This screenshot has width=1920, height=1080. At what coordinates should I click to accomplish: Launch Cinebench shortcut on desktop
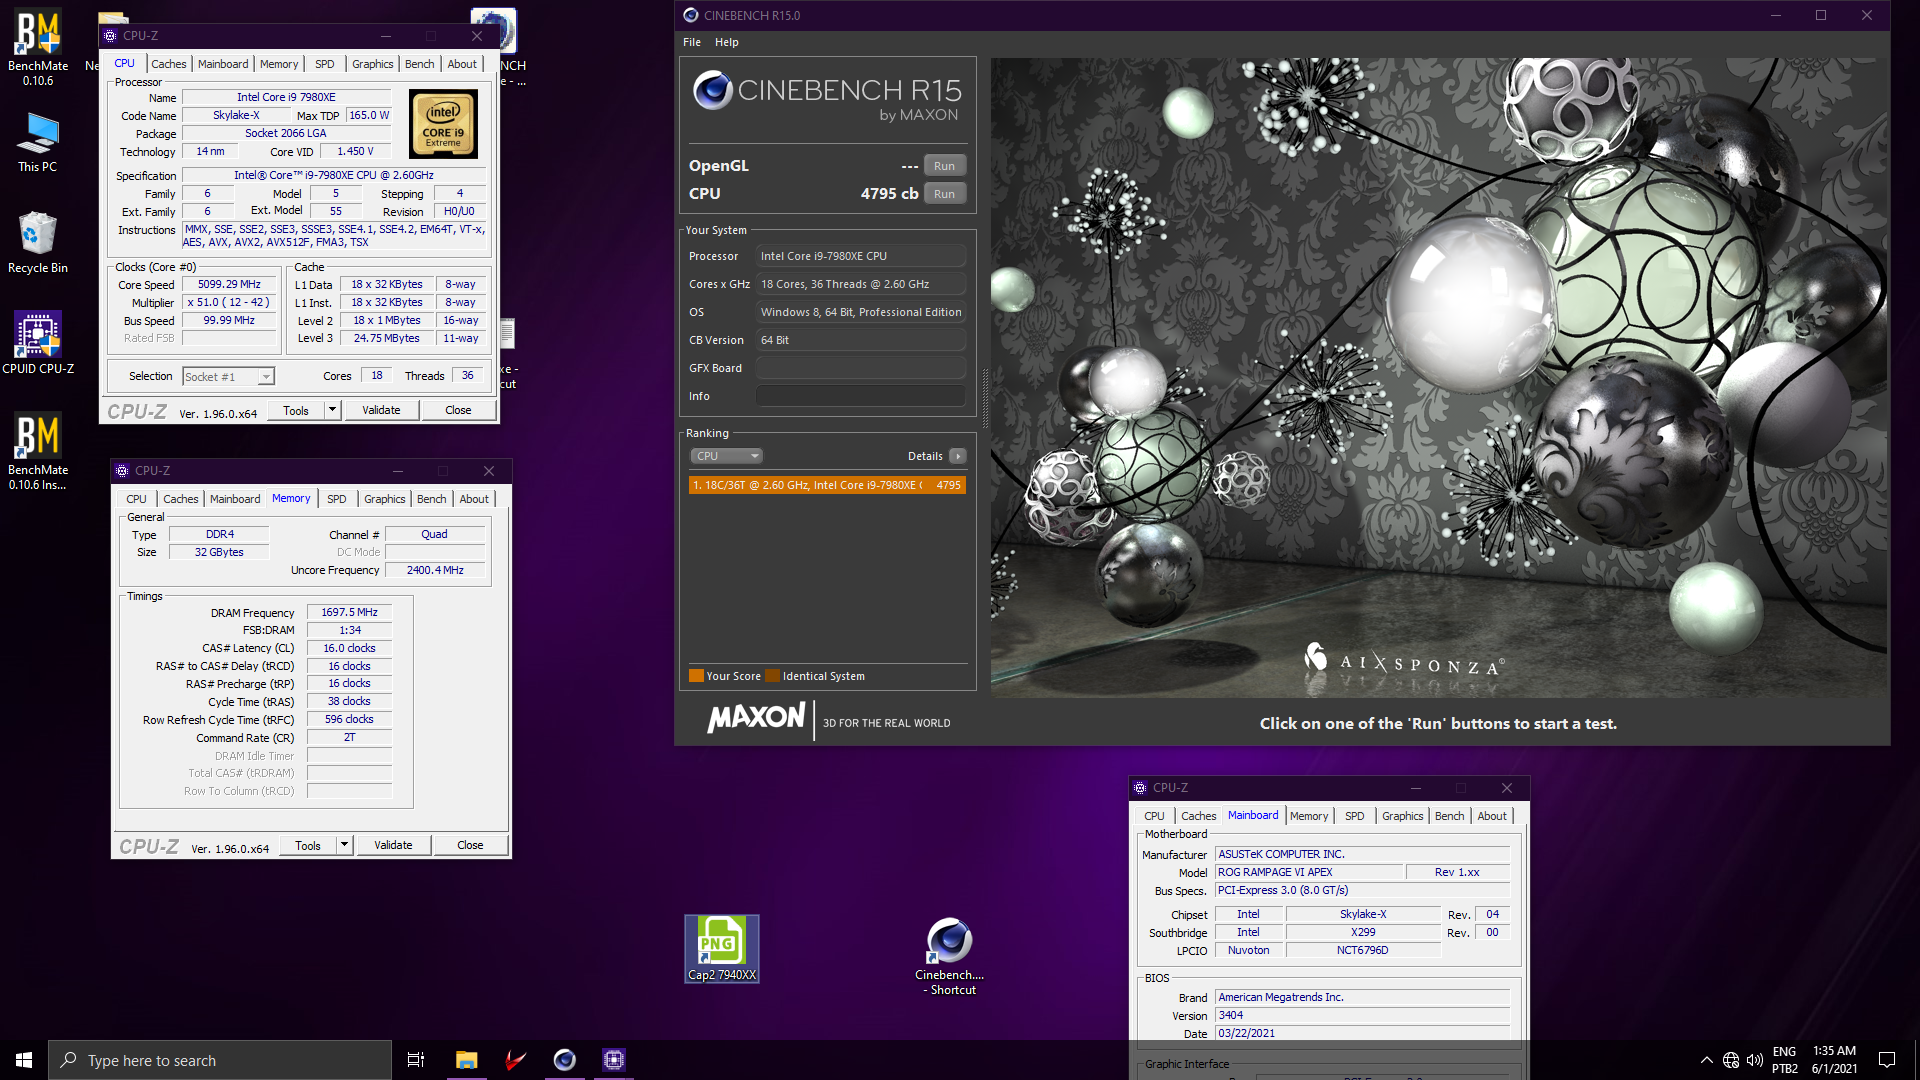coord(950,956)
